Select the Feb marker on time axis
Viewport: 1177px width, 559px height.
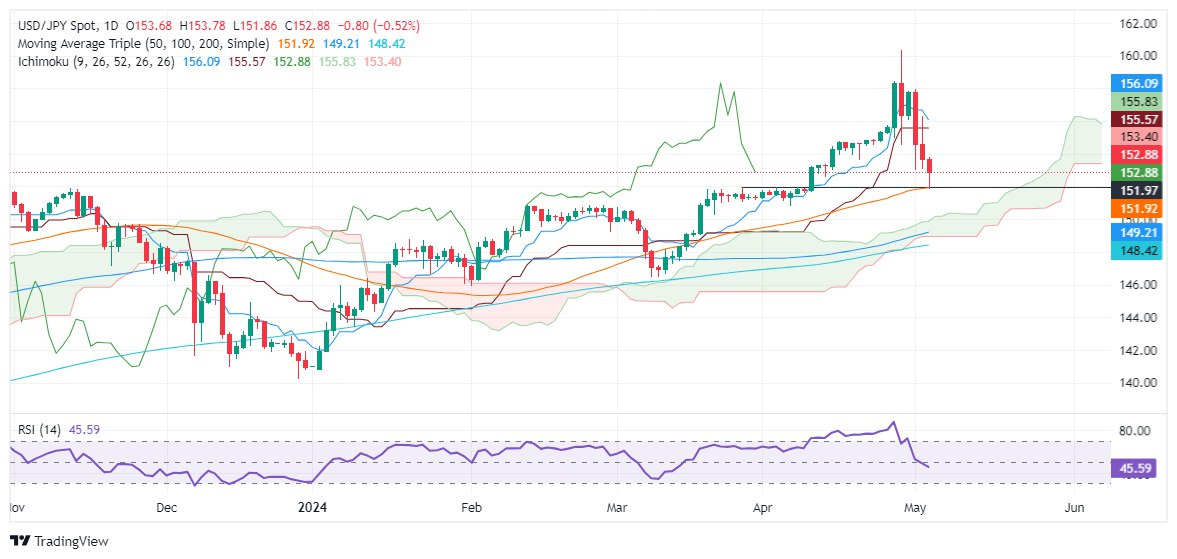470,508
